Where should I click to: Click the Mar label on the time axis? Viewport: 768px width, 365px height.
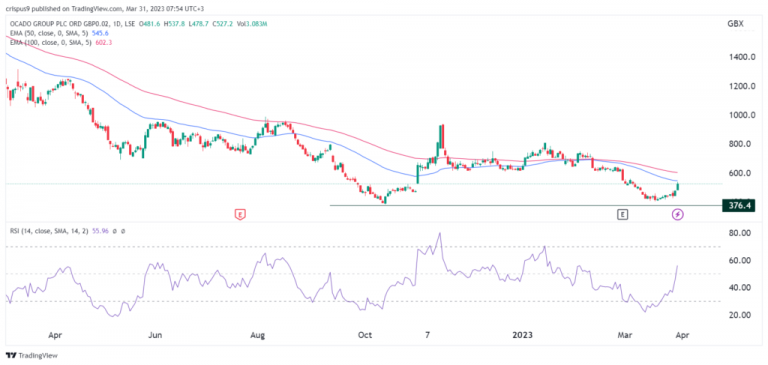coord(624,336)
